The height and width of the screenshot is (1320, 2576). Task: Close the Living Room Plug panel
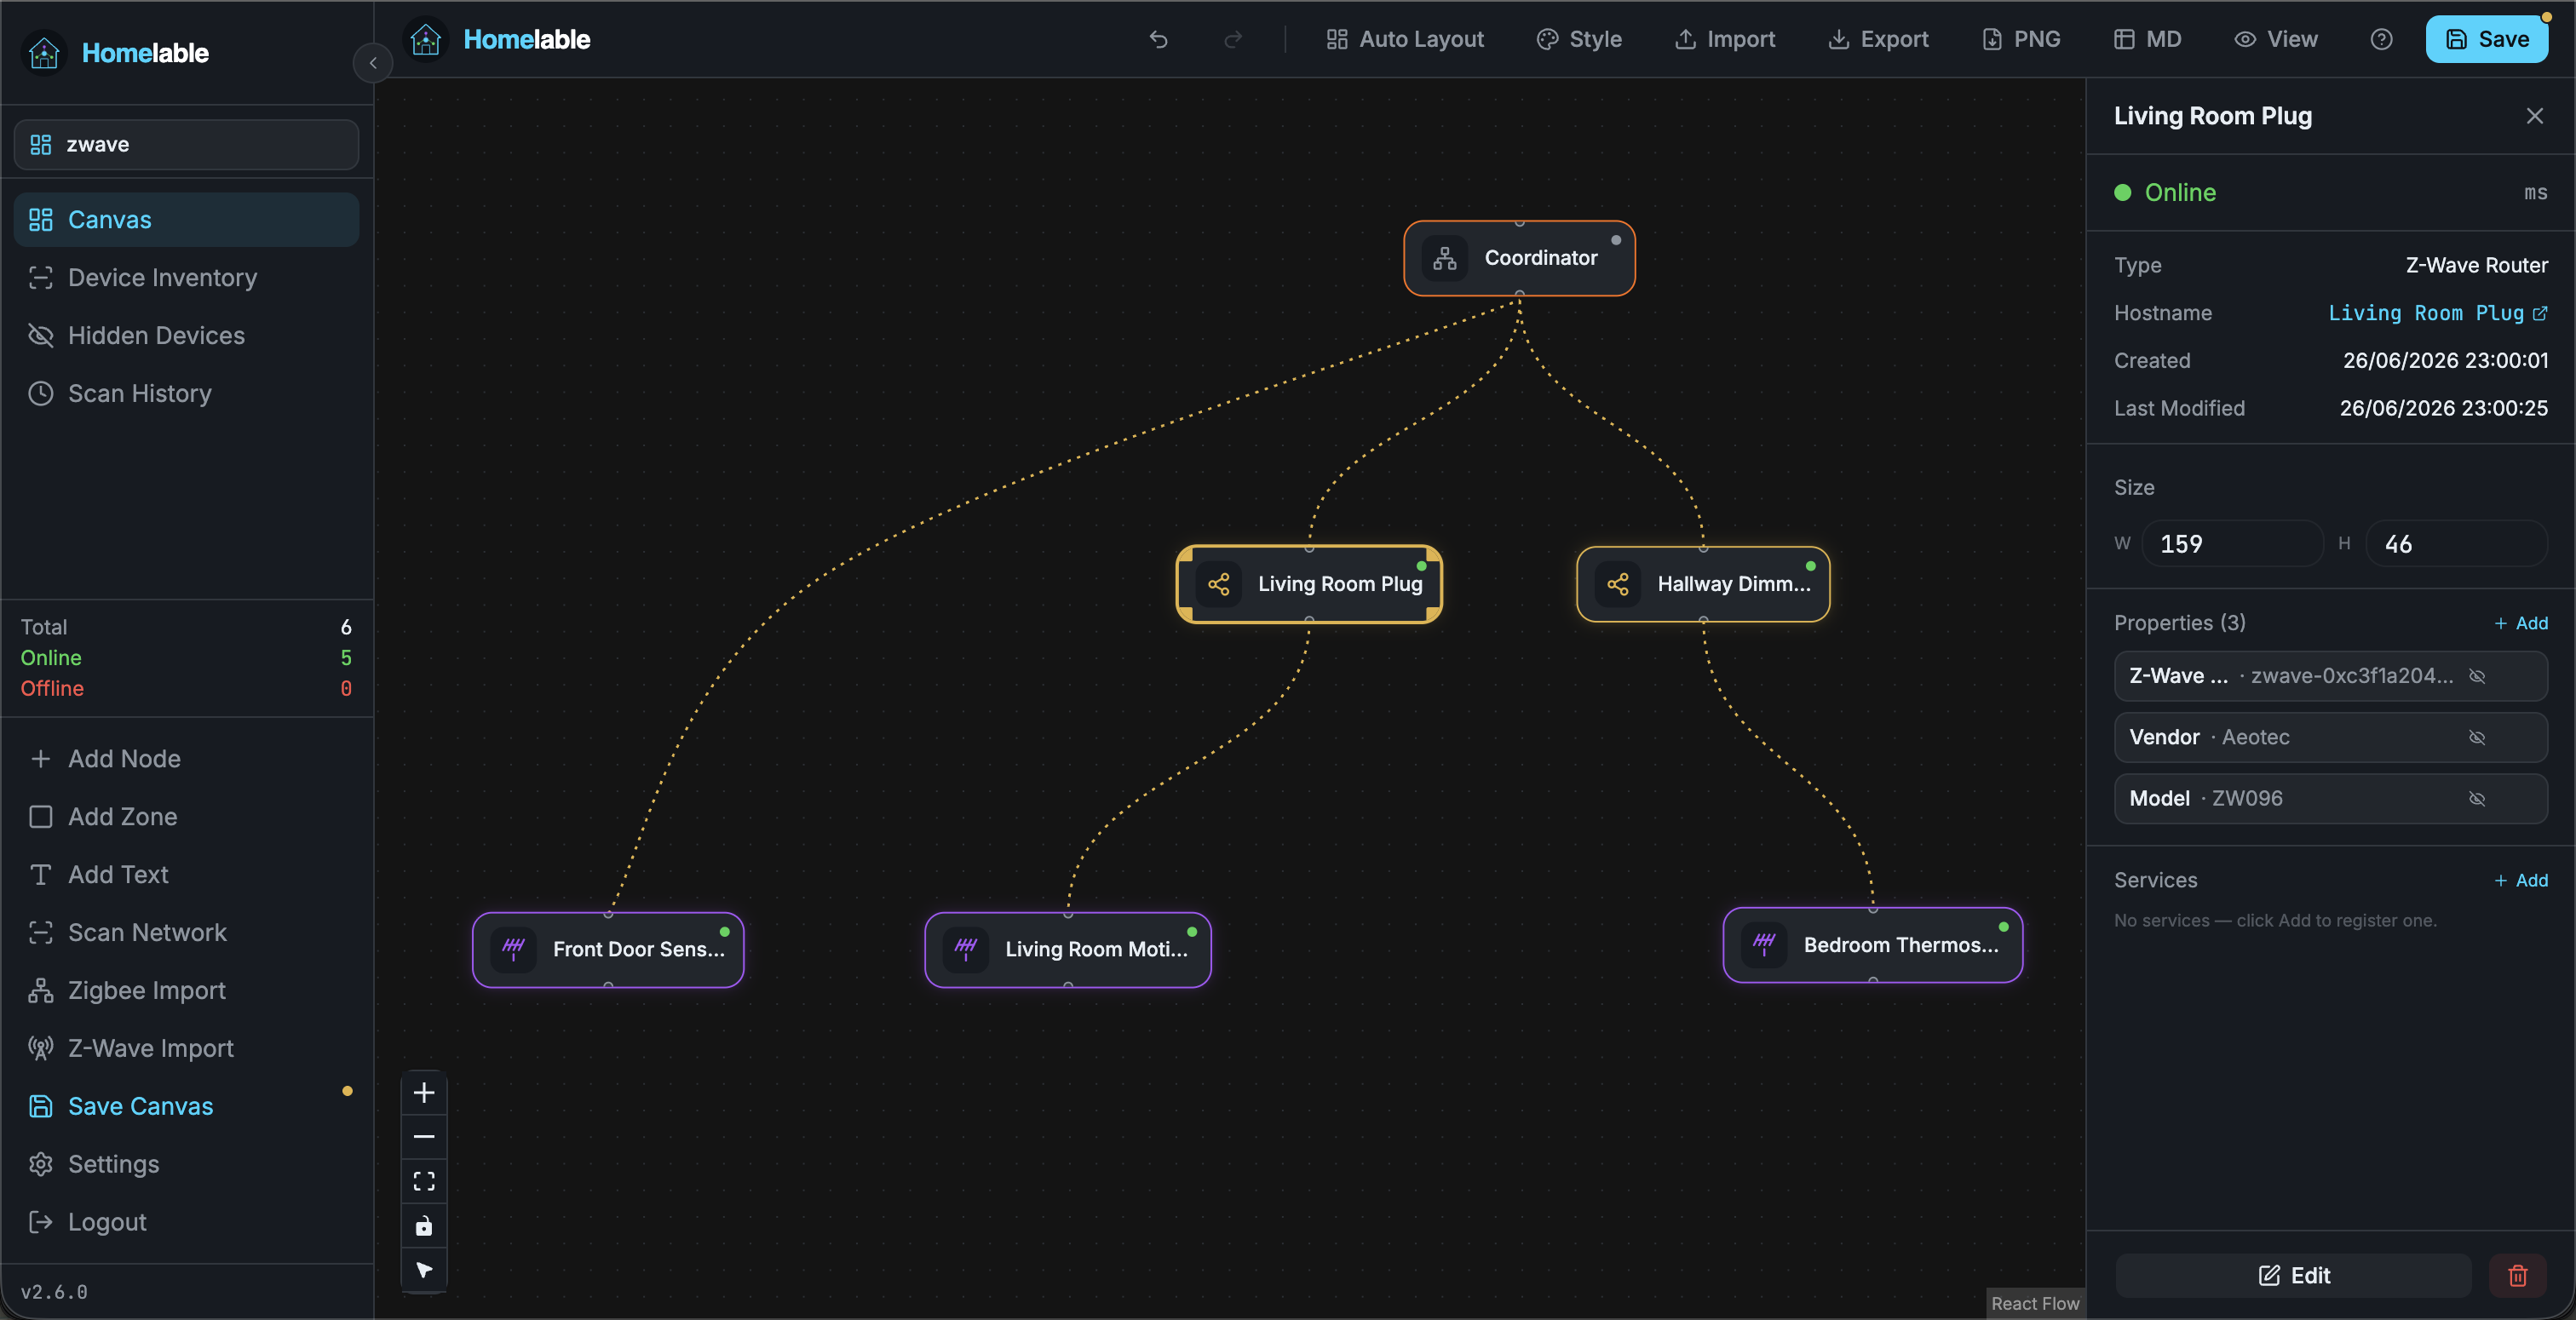click(x=2535, y=116)
